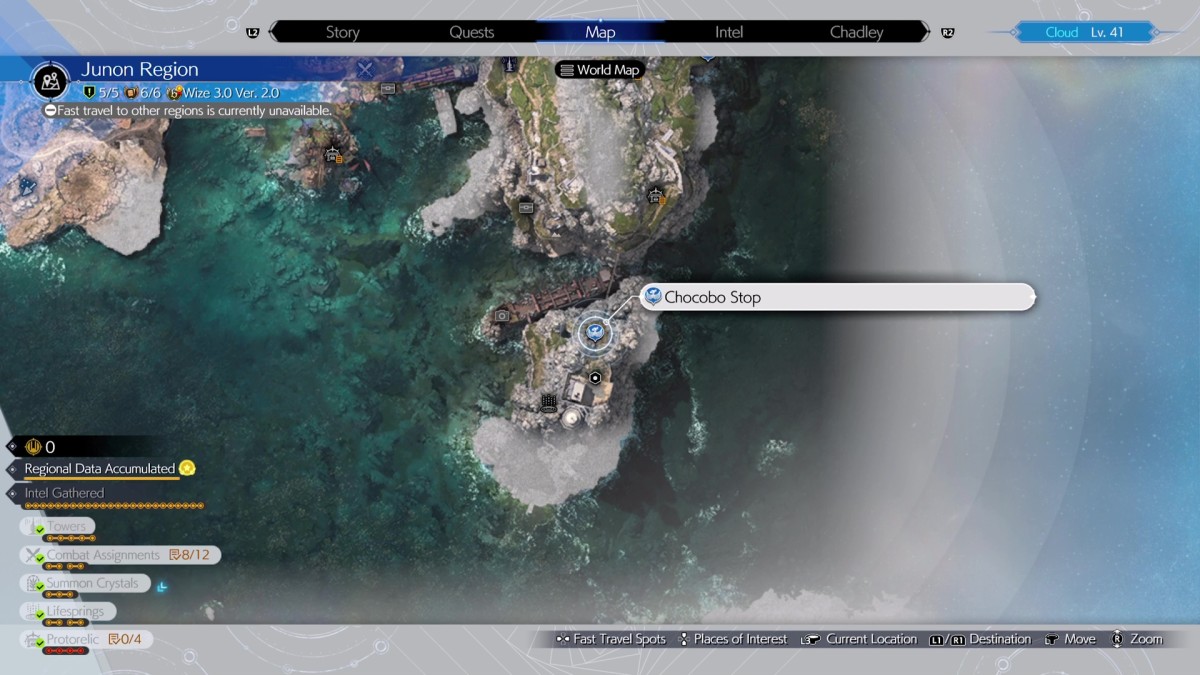Select the Protorelic intel category

click(85, 639)
